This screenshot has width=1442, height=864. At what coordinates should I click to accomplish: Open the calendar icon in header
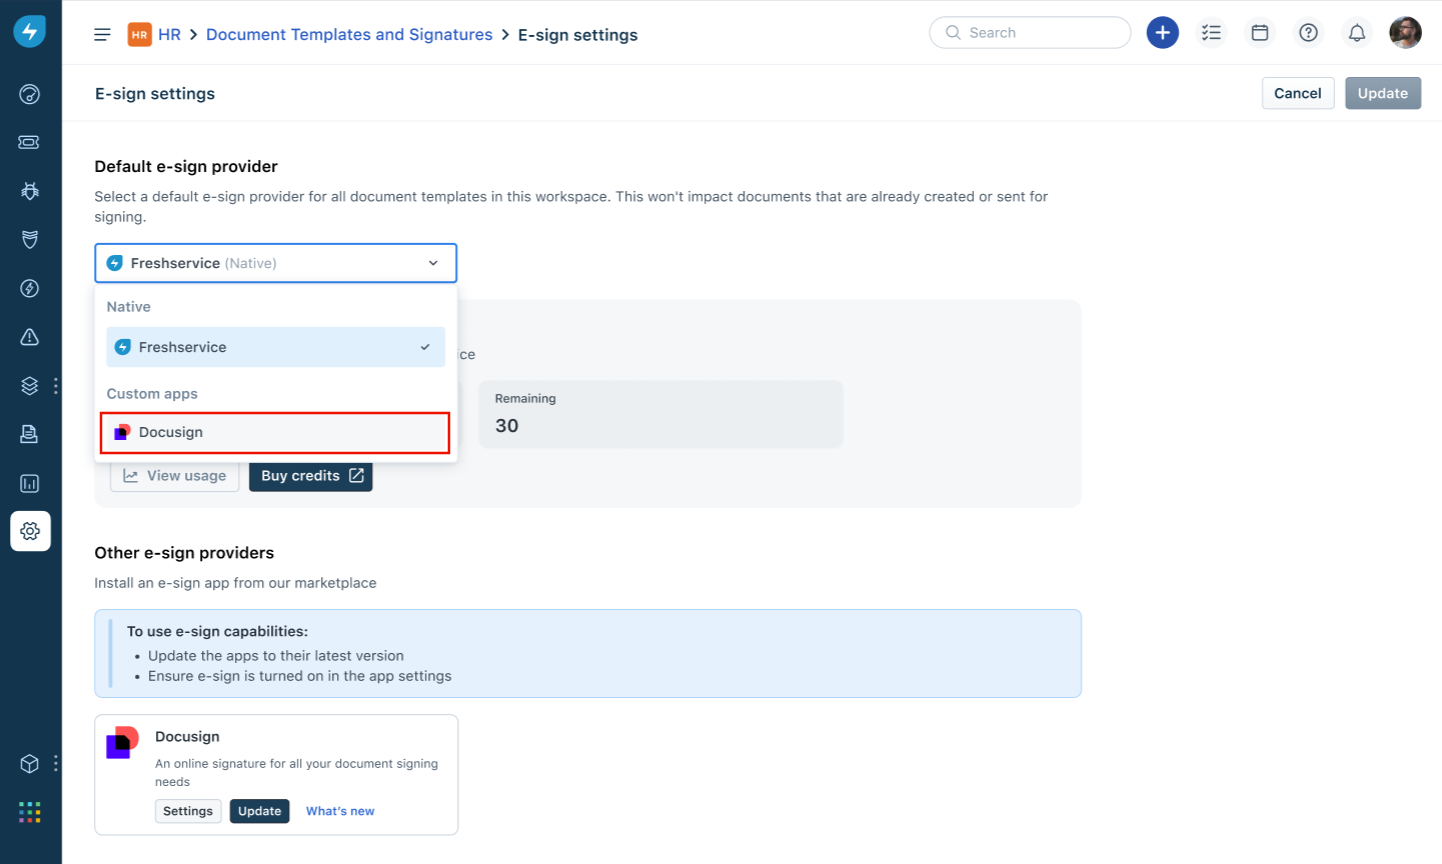(x=1260, y=33)
